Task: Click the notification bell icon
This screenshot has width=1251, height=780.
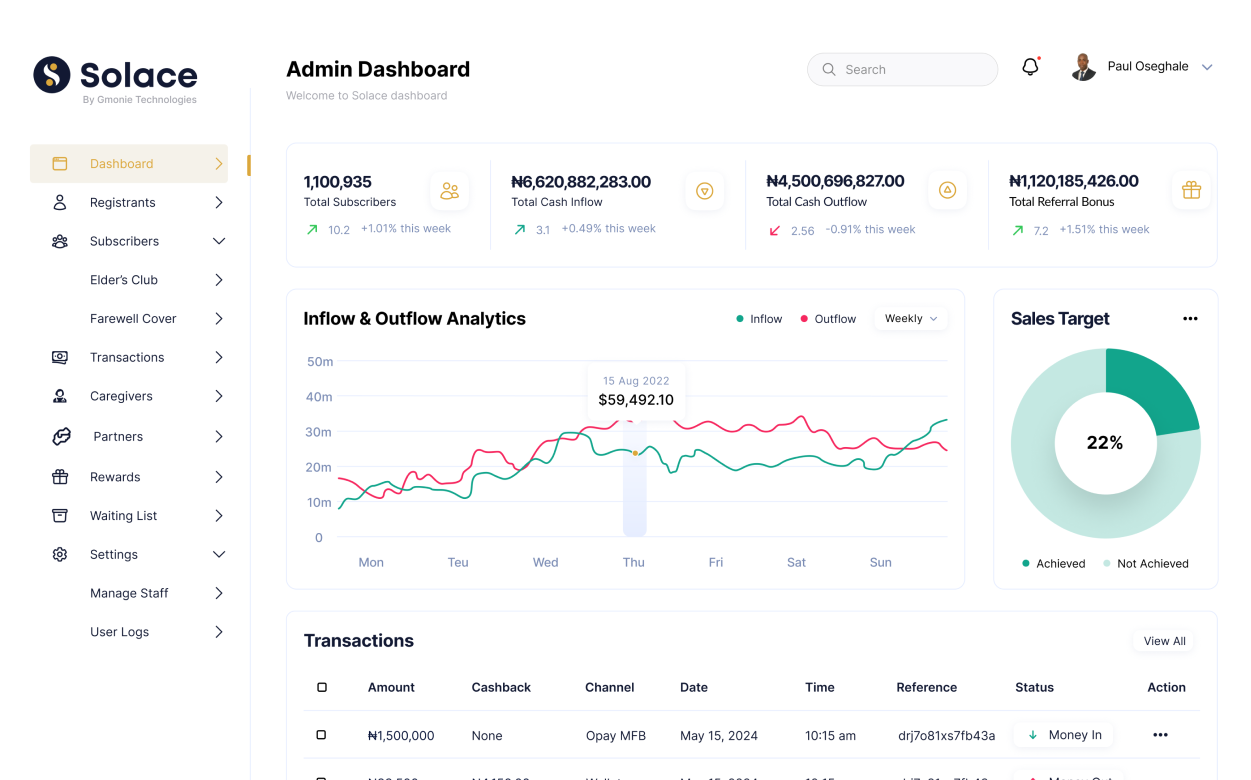Action: pos(1030,68)
